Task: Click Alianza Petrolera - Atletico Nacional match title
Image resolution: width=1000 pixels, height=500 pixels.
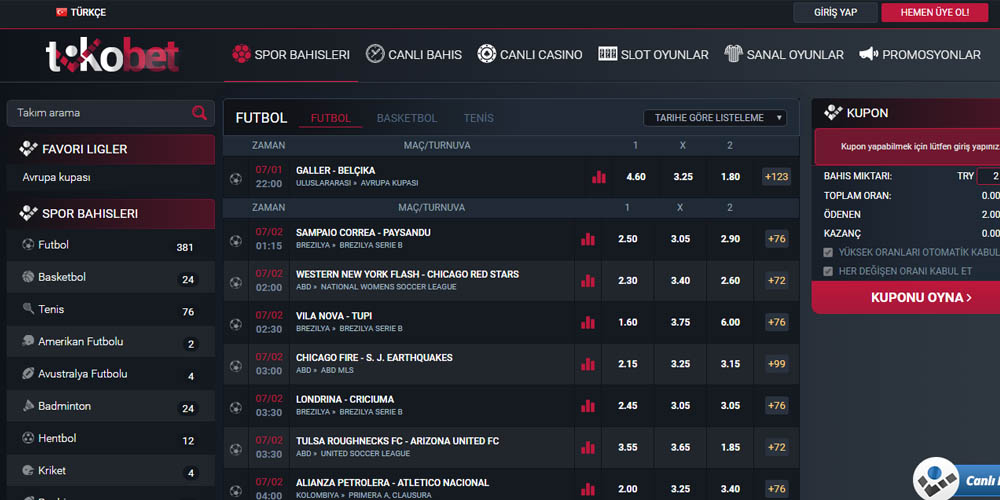Action: pos(392,483)
